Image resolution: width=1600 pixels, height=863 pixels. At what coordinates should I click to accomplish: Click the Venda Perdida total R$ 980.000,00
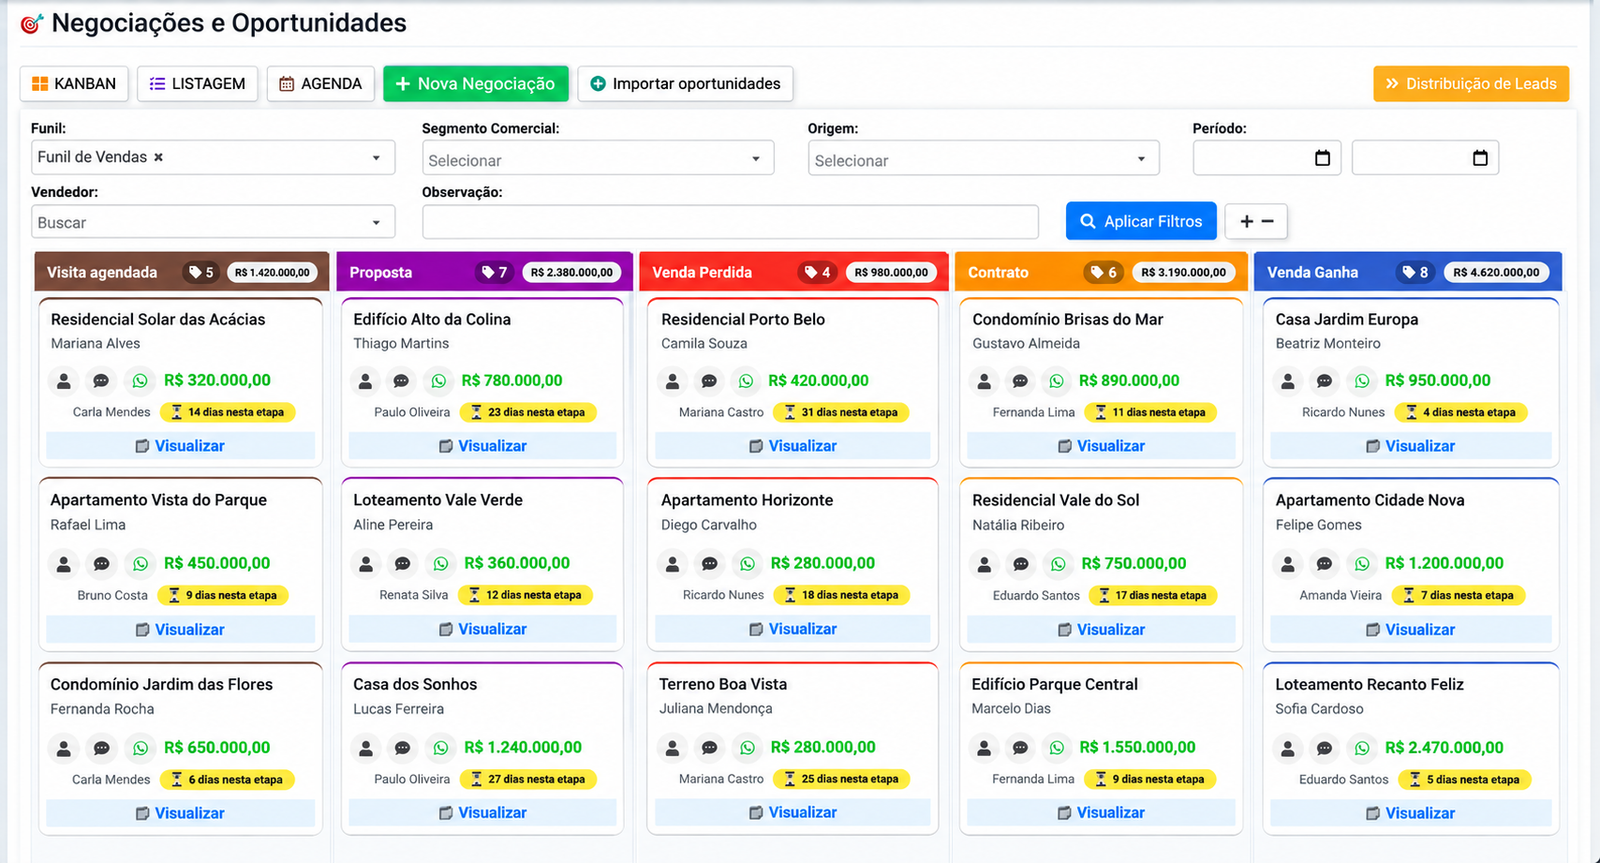coord(891,272)
